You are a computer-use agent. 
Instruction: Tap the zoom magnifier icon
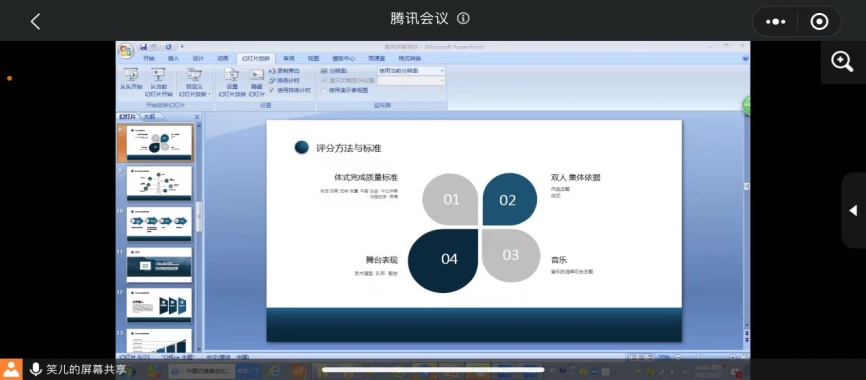click(842, 62)
